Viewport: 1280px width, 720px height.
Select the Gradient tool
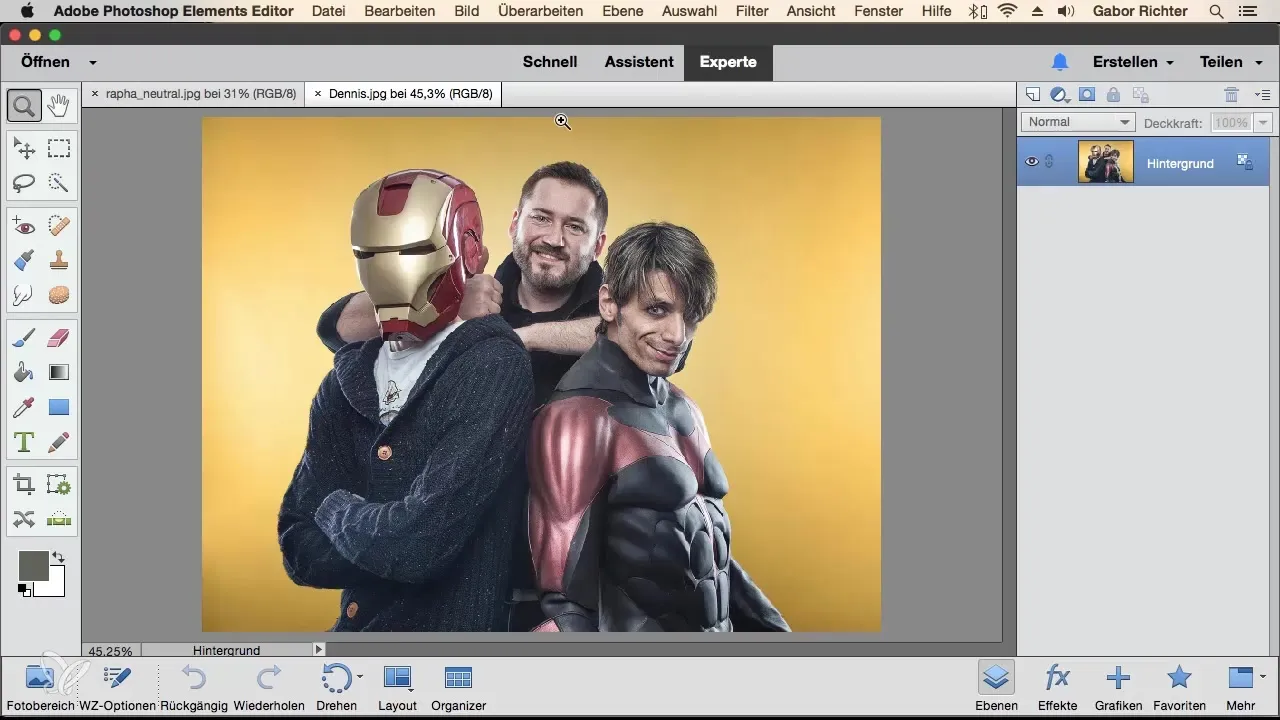(59, 373)
